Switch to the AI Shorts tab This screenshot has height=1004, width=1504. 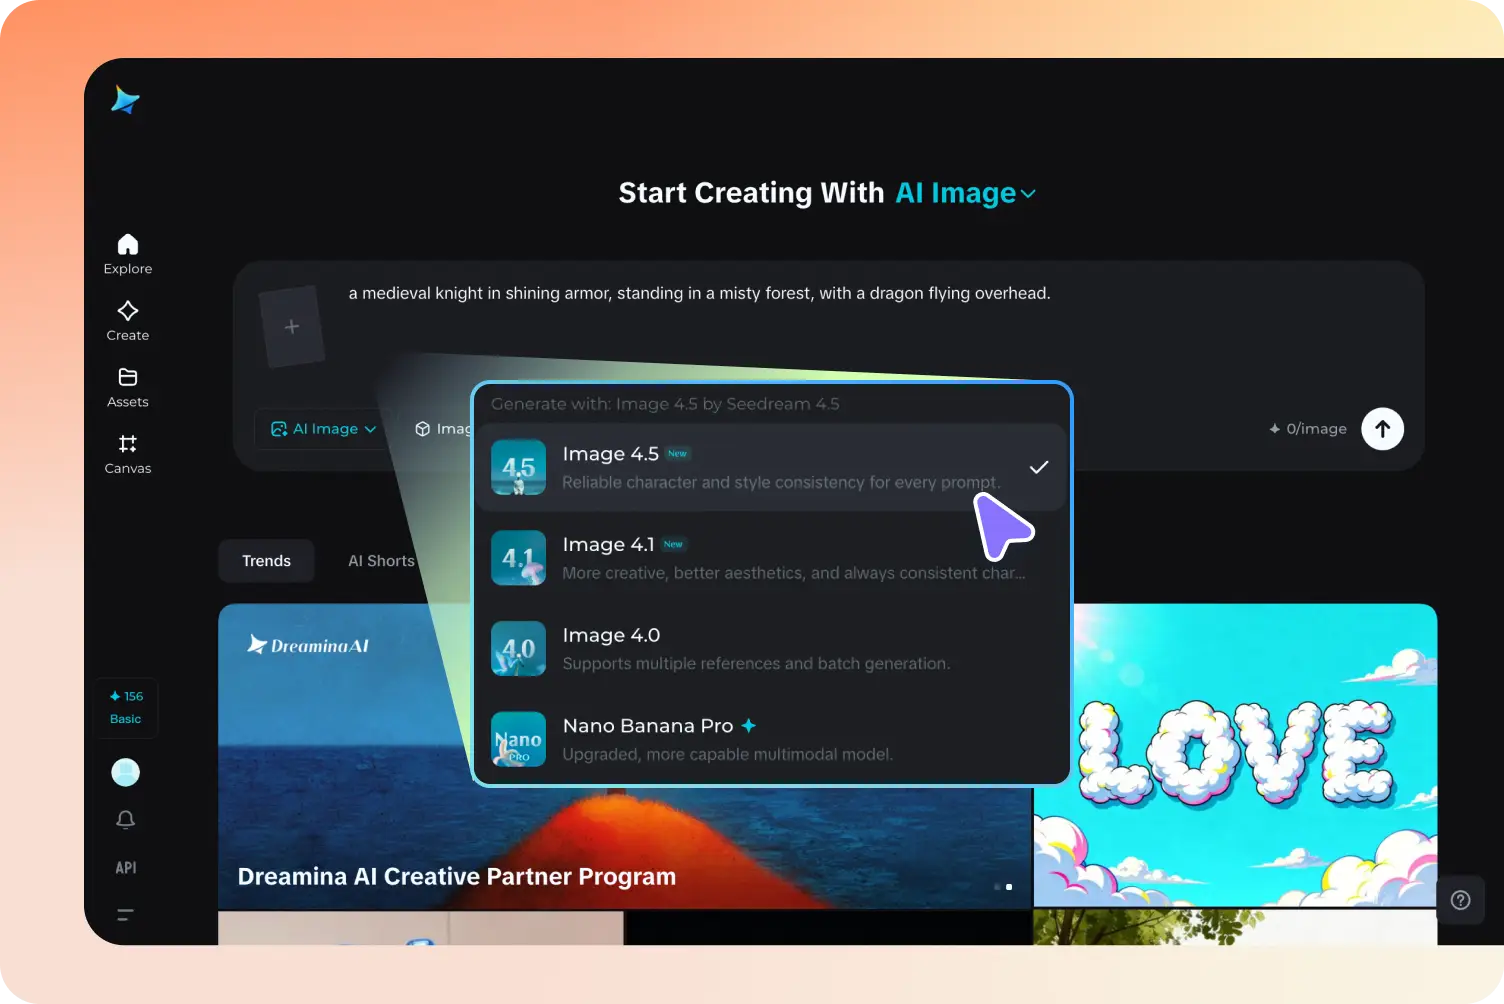click(x=381, y=561)
